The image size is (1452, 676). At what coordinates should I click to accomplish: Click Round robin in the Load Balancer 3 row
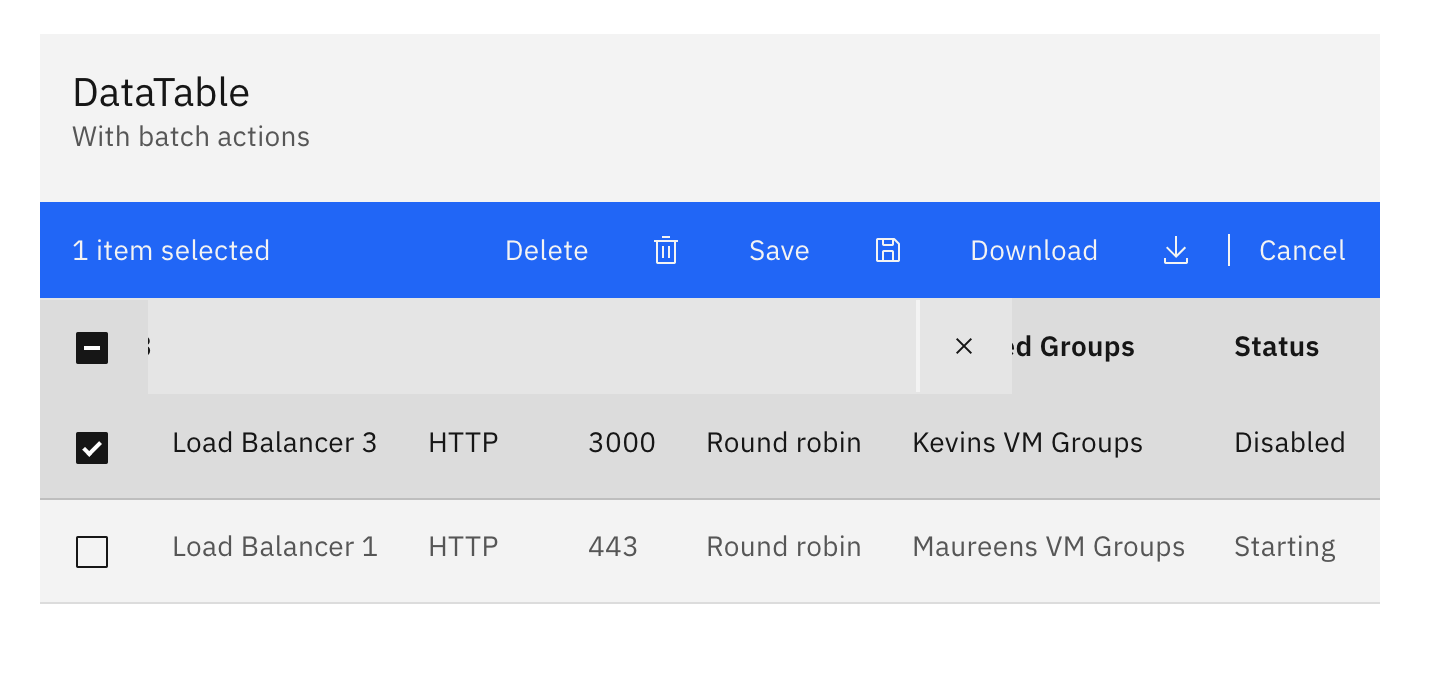[783, 442]
